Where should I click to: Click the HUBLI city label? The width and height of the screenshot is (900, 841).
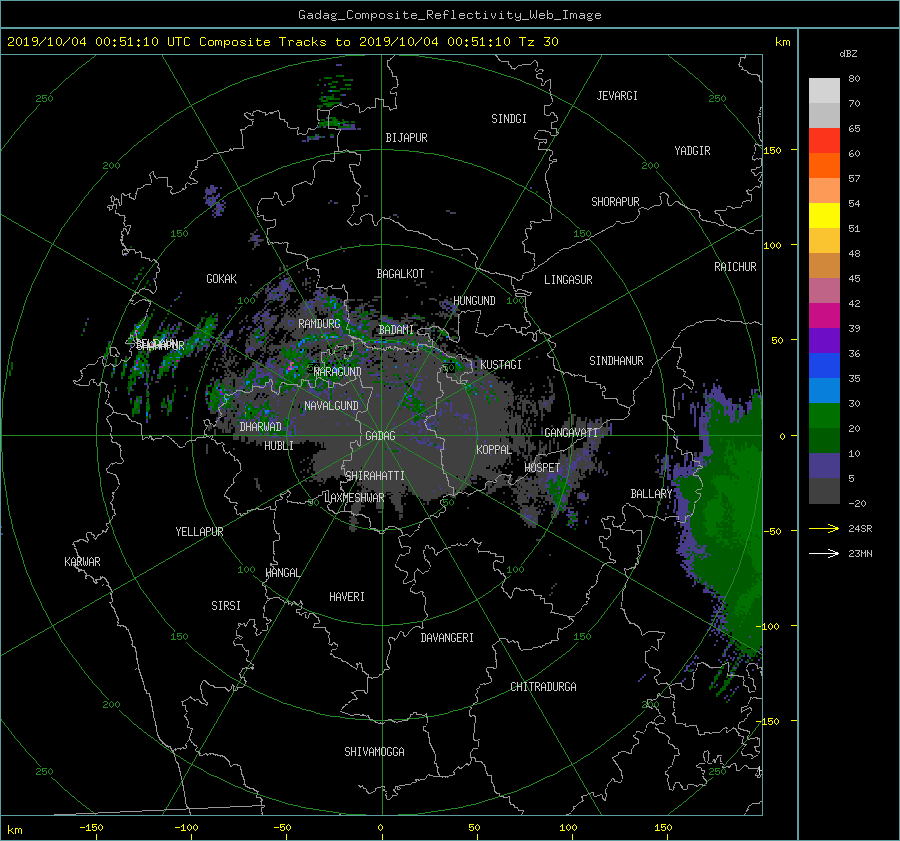point(279,445)
